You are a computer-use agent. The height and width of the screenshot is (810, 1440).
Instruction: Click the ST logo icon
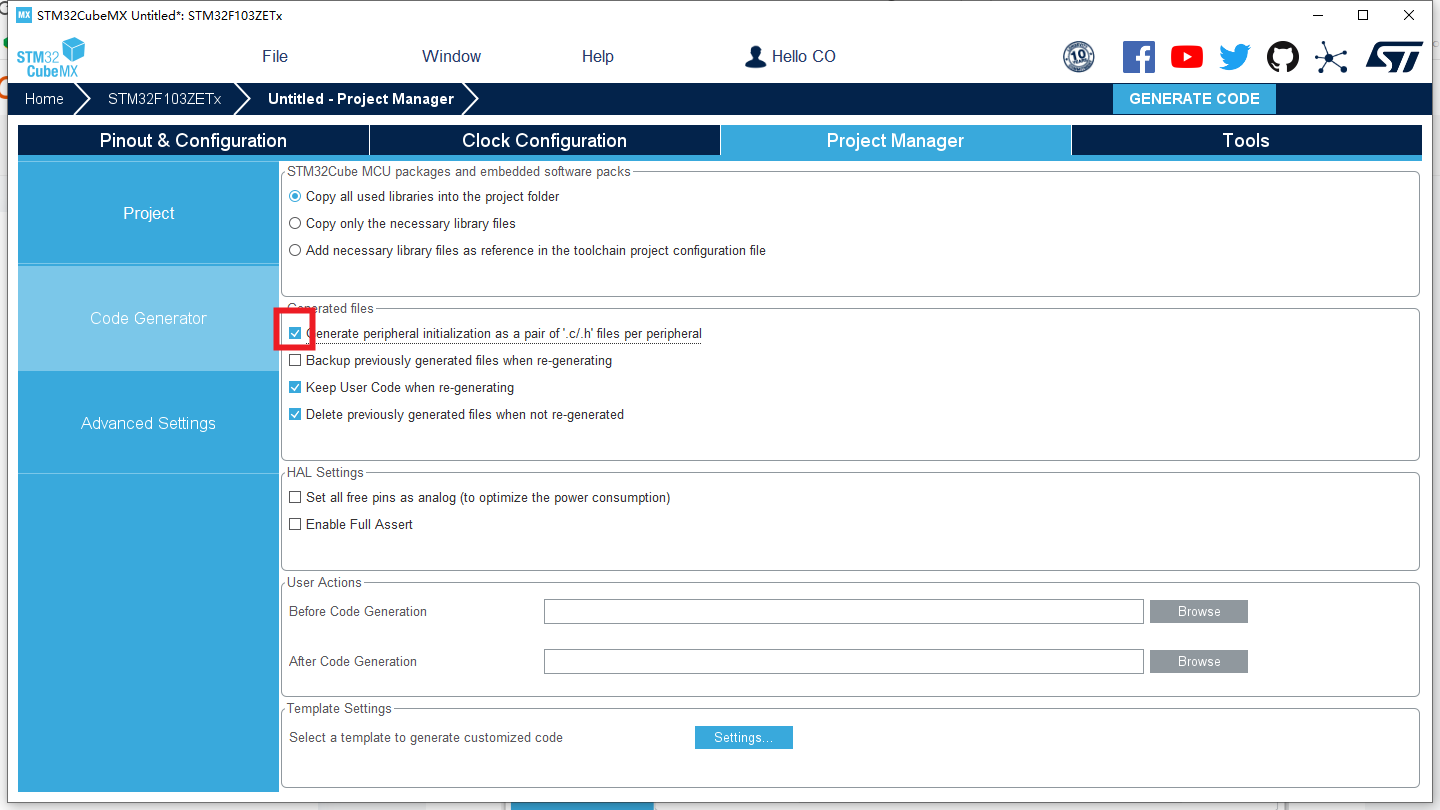pos(1394,57)
